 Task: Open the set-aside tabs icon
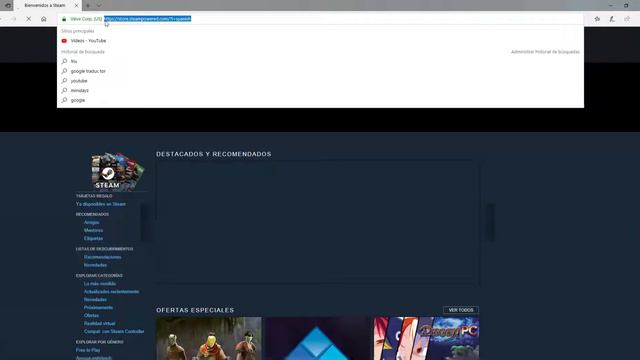(x=7, y=6)
